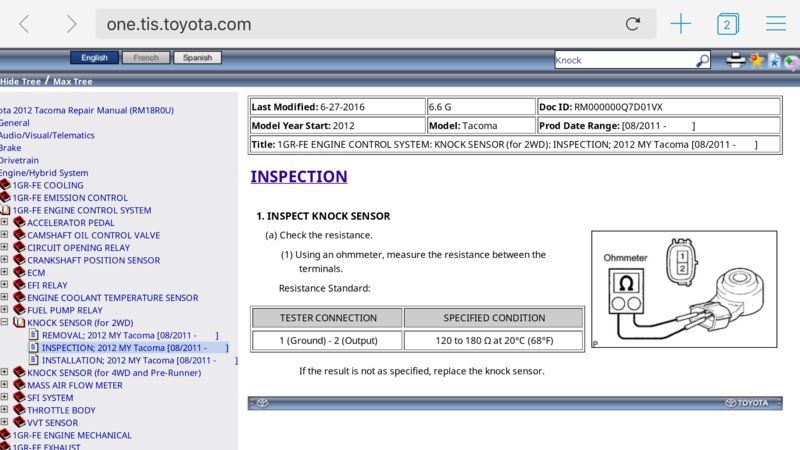The image size is (800, 450).
Task: Open the Brake section
Action: click(x=11, y=148)
